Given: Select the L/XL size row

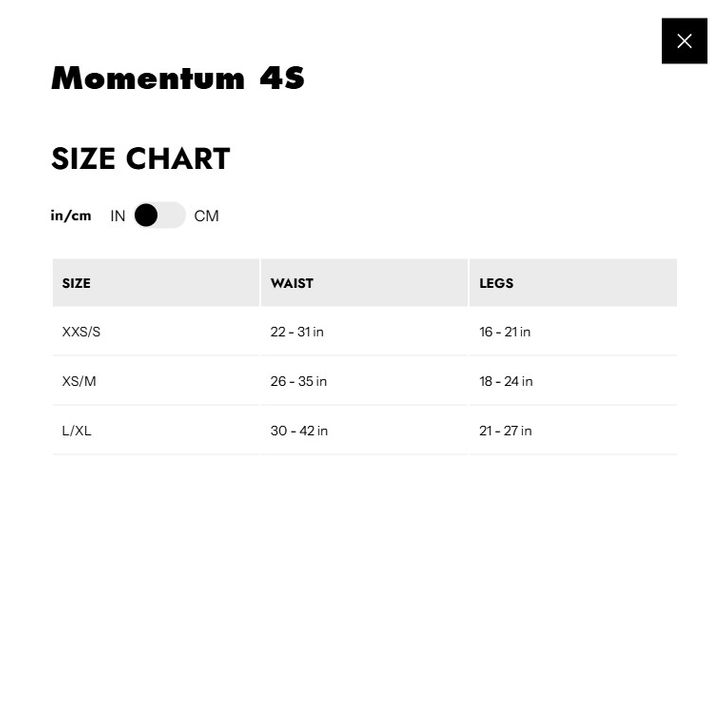Looking at the screenshot, I should pos(76,431).
